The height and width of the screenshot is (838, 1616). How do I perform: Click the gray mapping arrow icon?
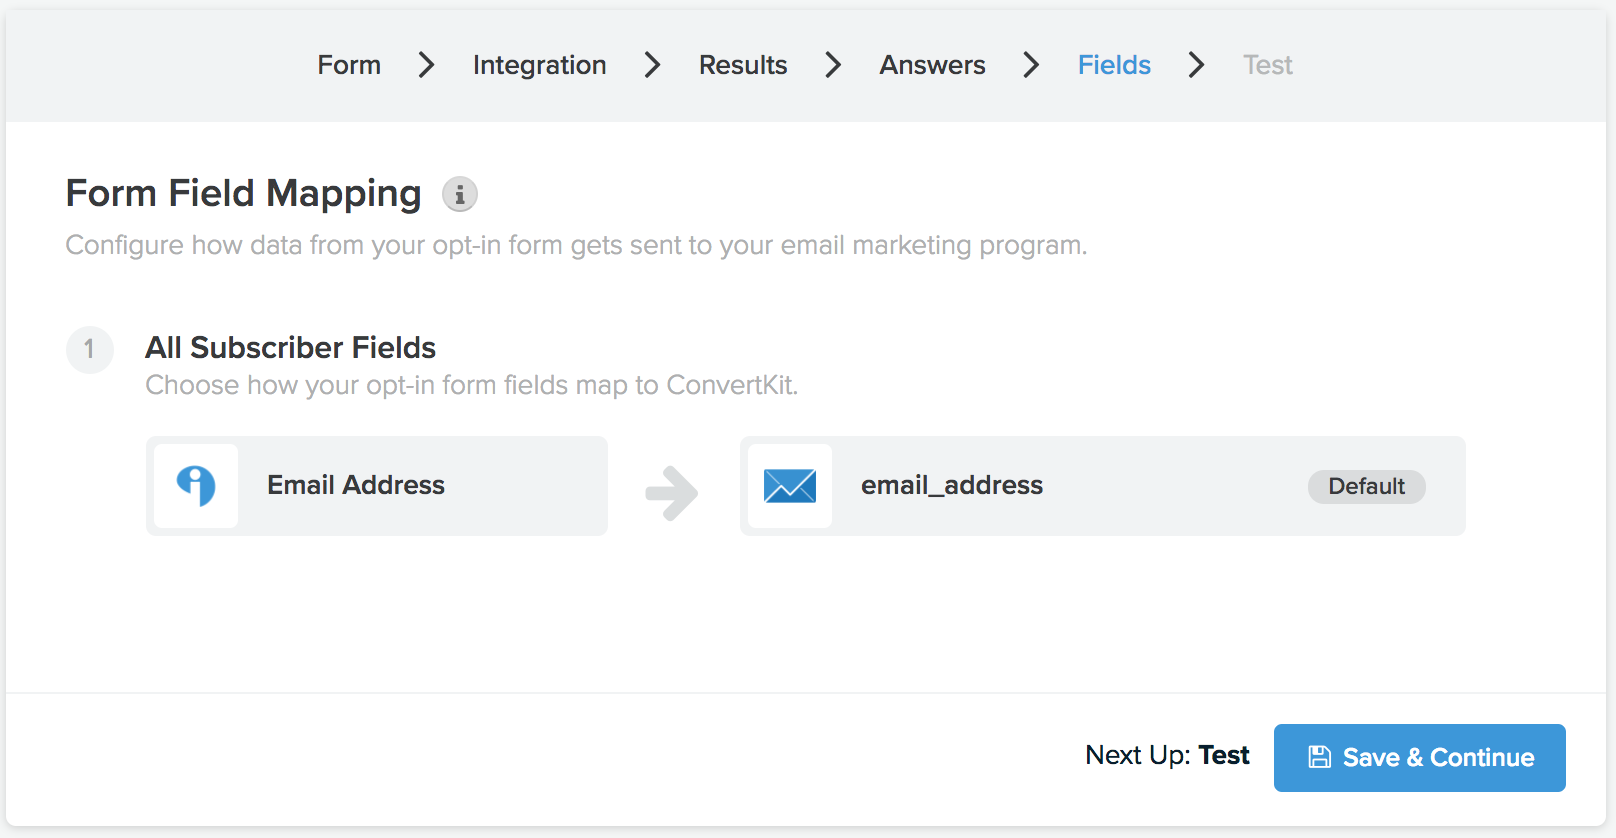click(672, 493)
